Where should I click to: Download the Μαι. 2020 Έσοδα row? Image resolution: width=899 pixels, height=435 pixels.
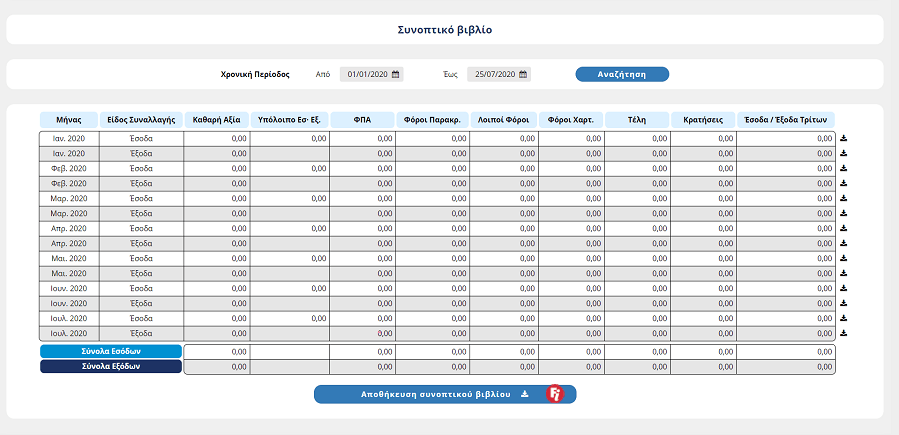[x=843, y=258]
